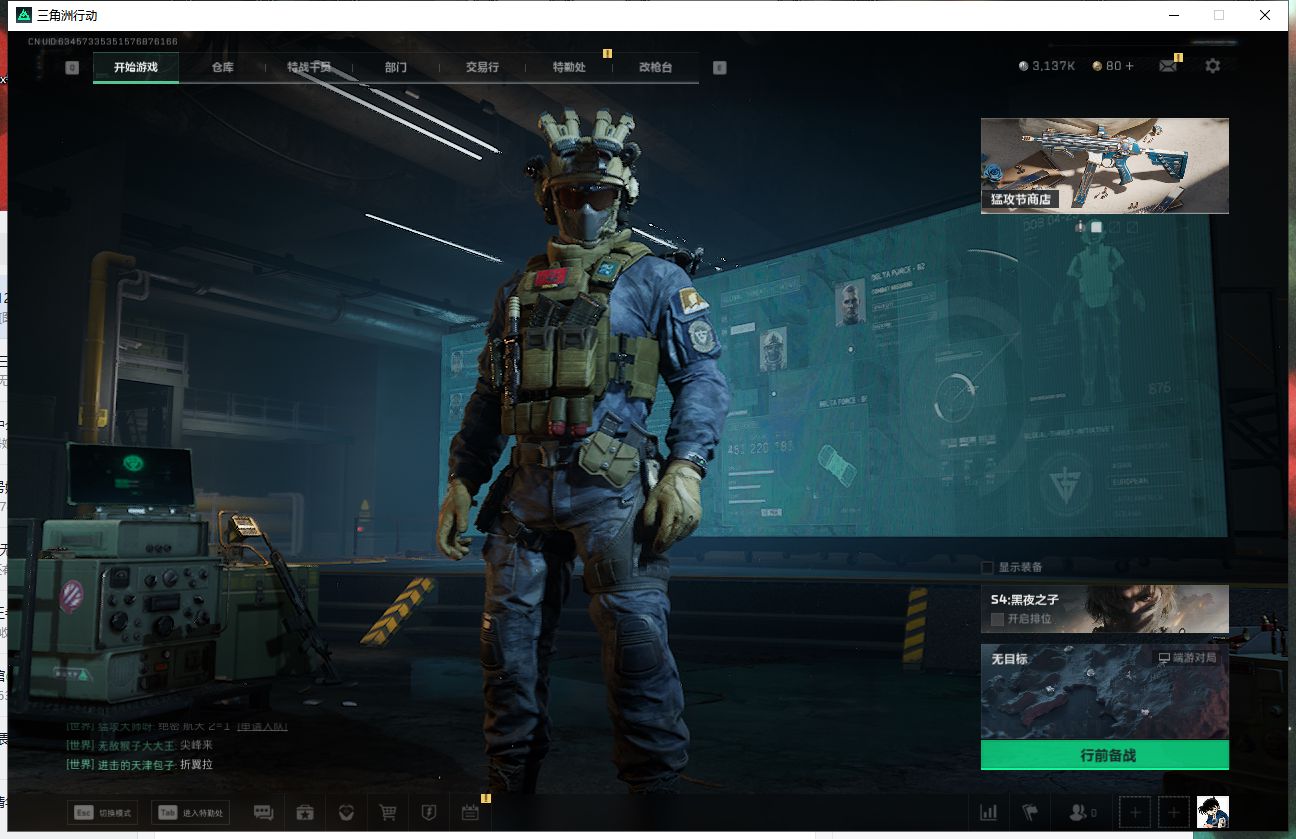Open the 开始游戏 tab
This screenshot has width=1296, height=839.
point(136,67)
